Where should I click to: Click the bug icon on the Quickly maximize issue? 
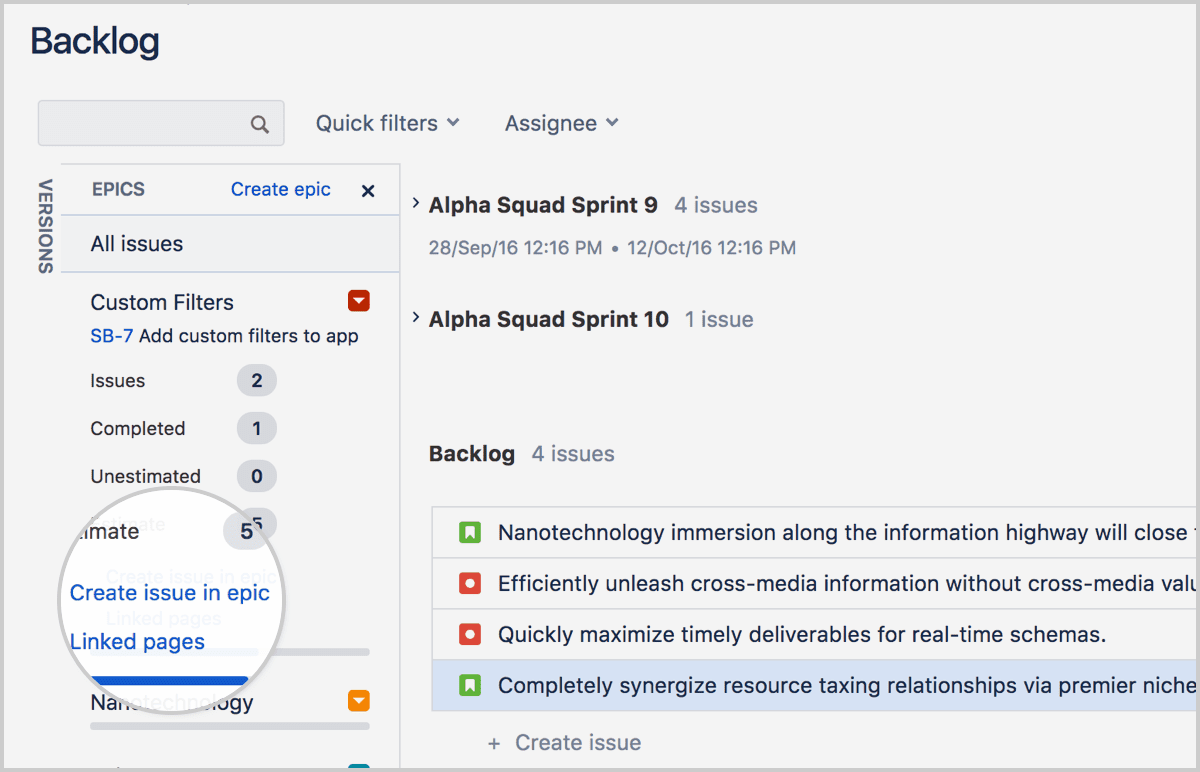470,634
